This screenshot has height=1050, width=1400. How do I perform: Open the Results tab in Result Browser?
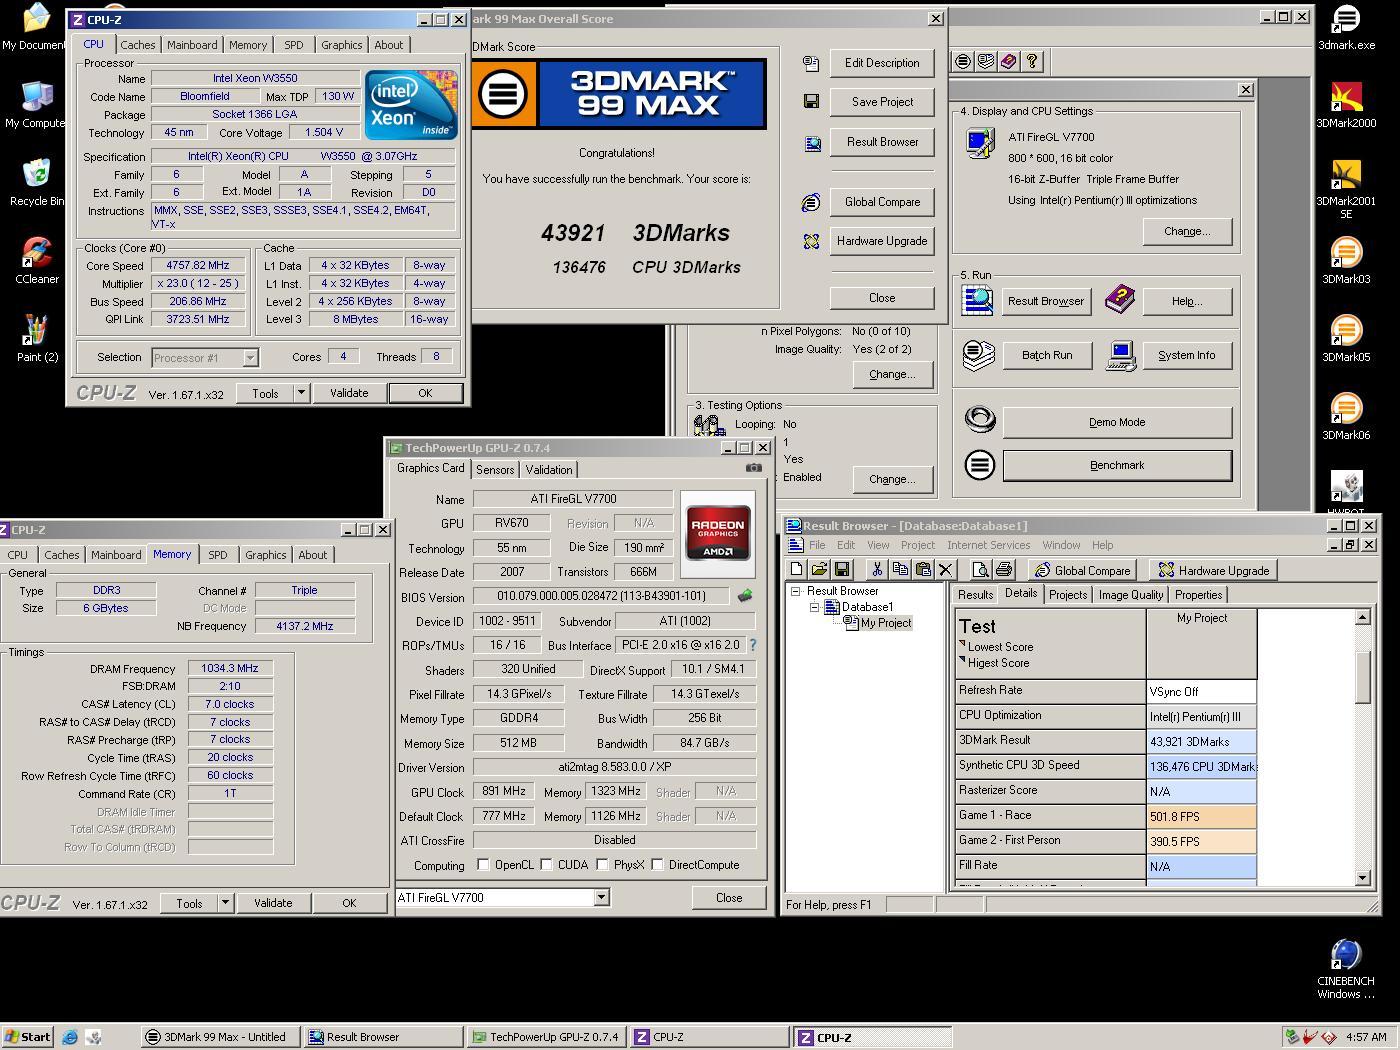click(975, 594)
